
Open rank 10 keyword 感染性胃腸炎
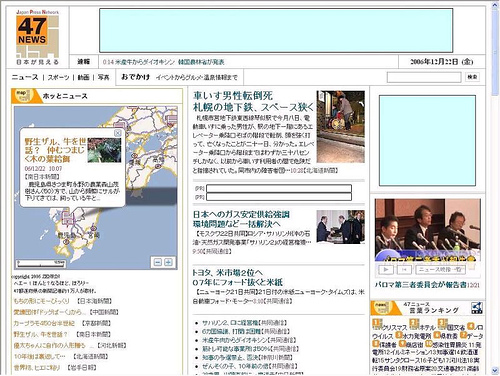click(450, 344)
